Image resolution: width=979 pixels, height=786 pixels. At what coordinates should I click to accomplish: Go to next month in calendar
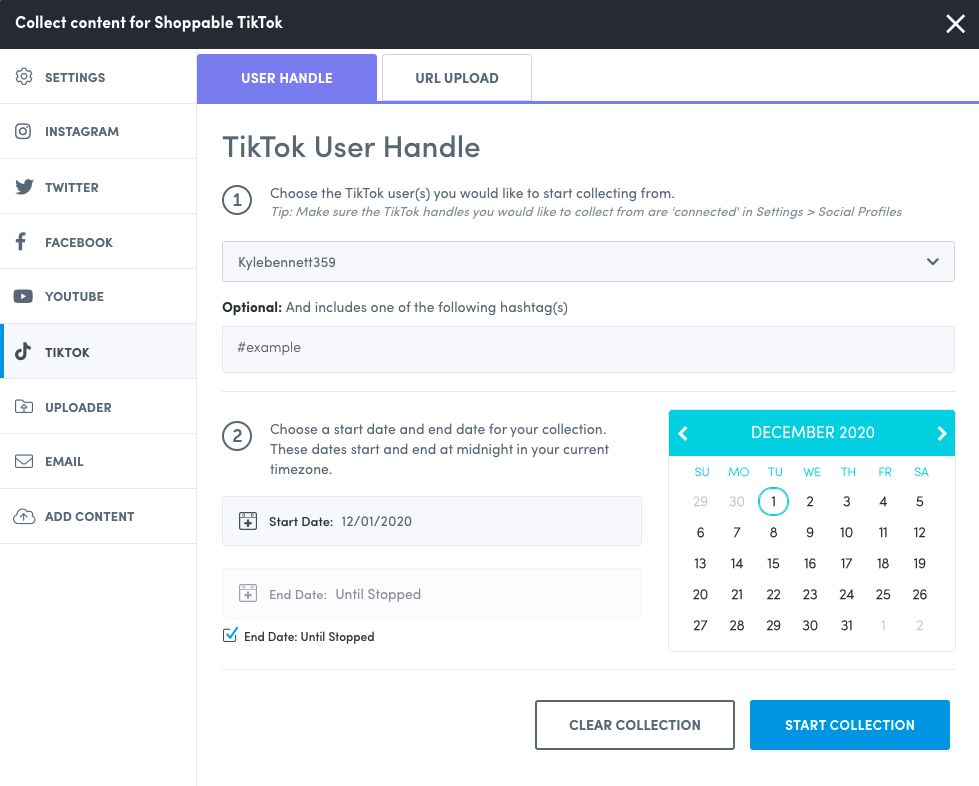click(941, 433)
